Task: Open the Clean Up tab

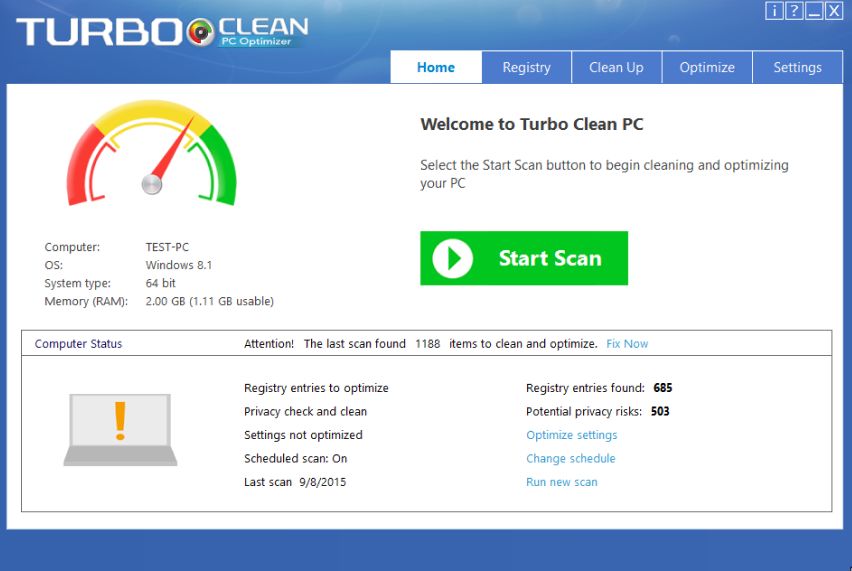Action: 616,67
